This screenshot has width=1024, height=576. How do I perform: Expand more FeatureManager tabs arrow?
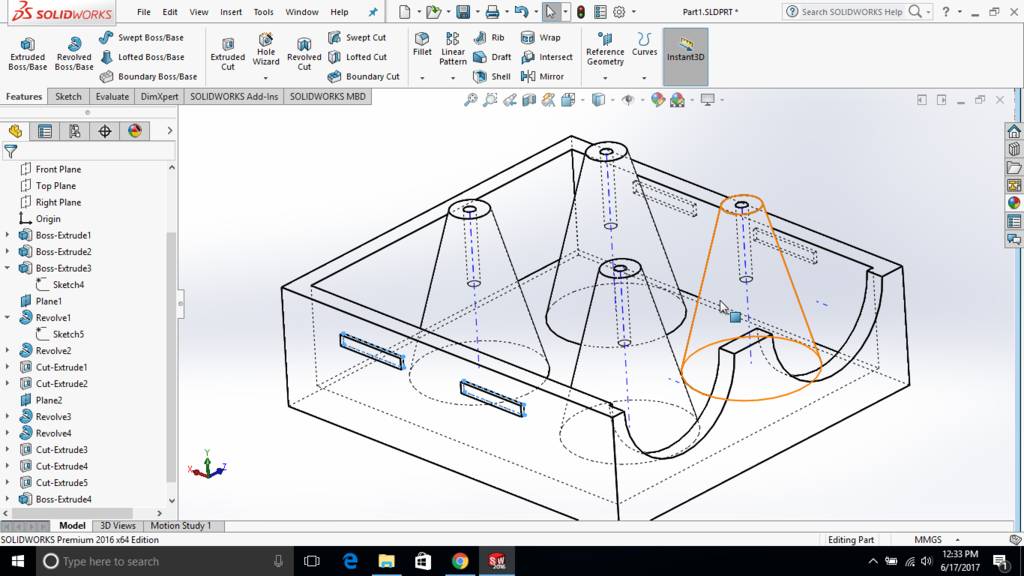point(169,131)
